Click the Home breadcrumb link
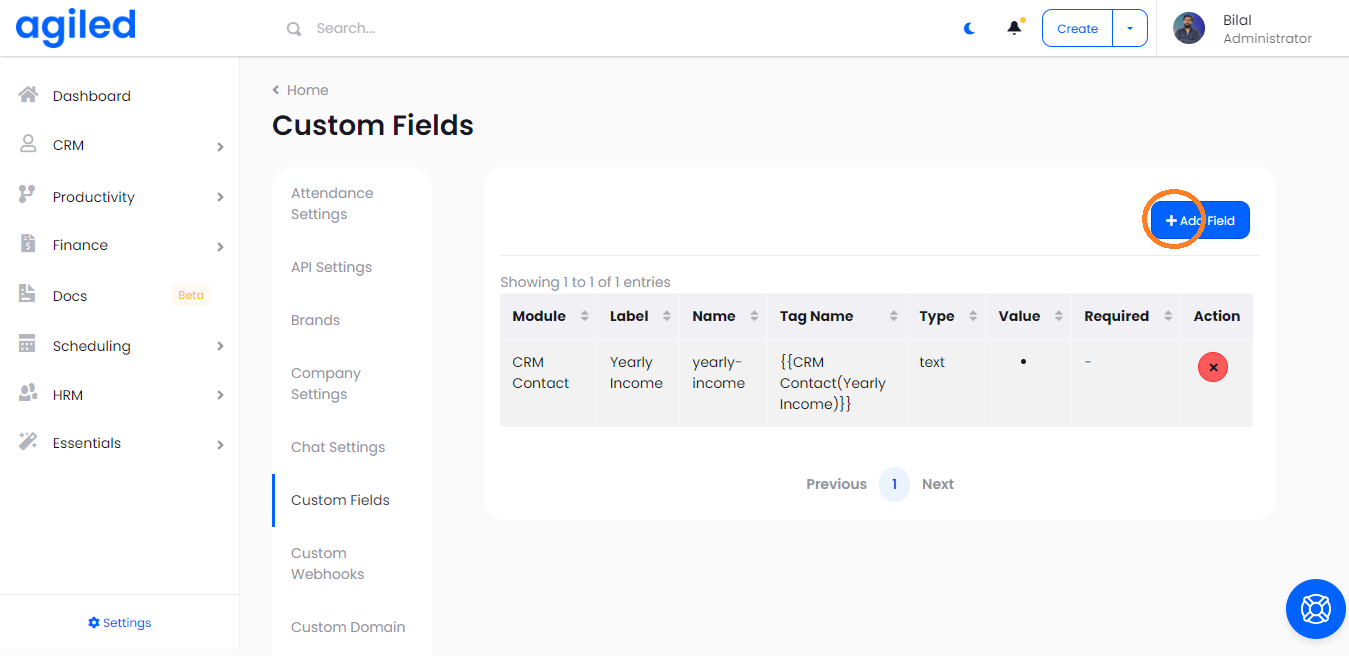This screenshot has height=656, width=1349. (x=307, y=90)
